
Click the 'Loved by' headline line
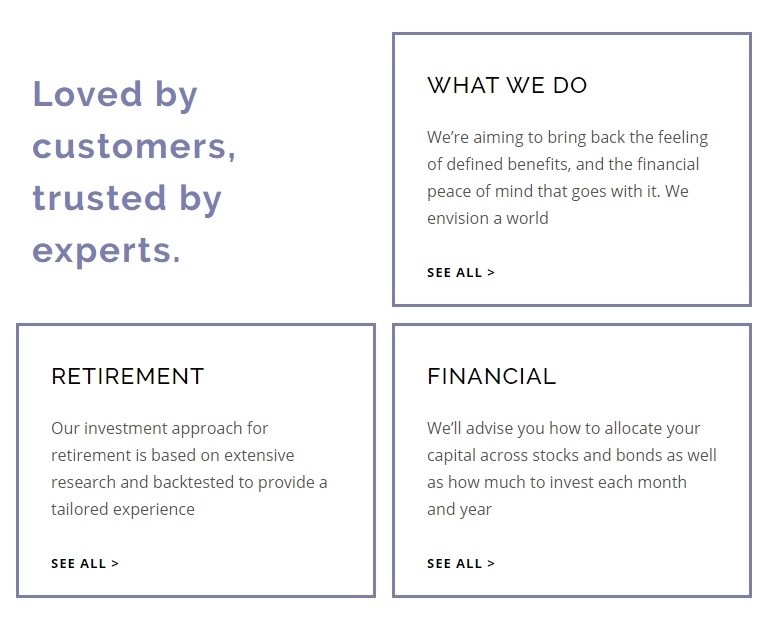pos(115,95)
